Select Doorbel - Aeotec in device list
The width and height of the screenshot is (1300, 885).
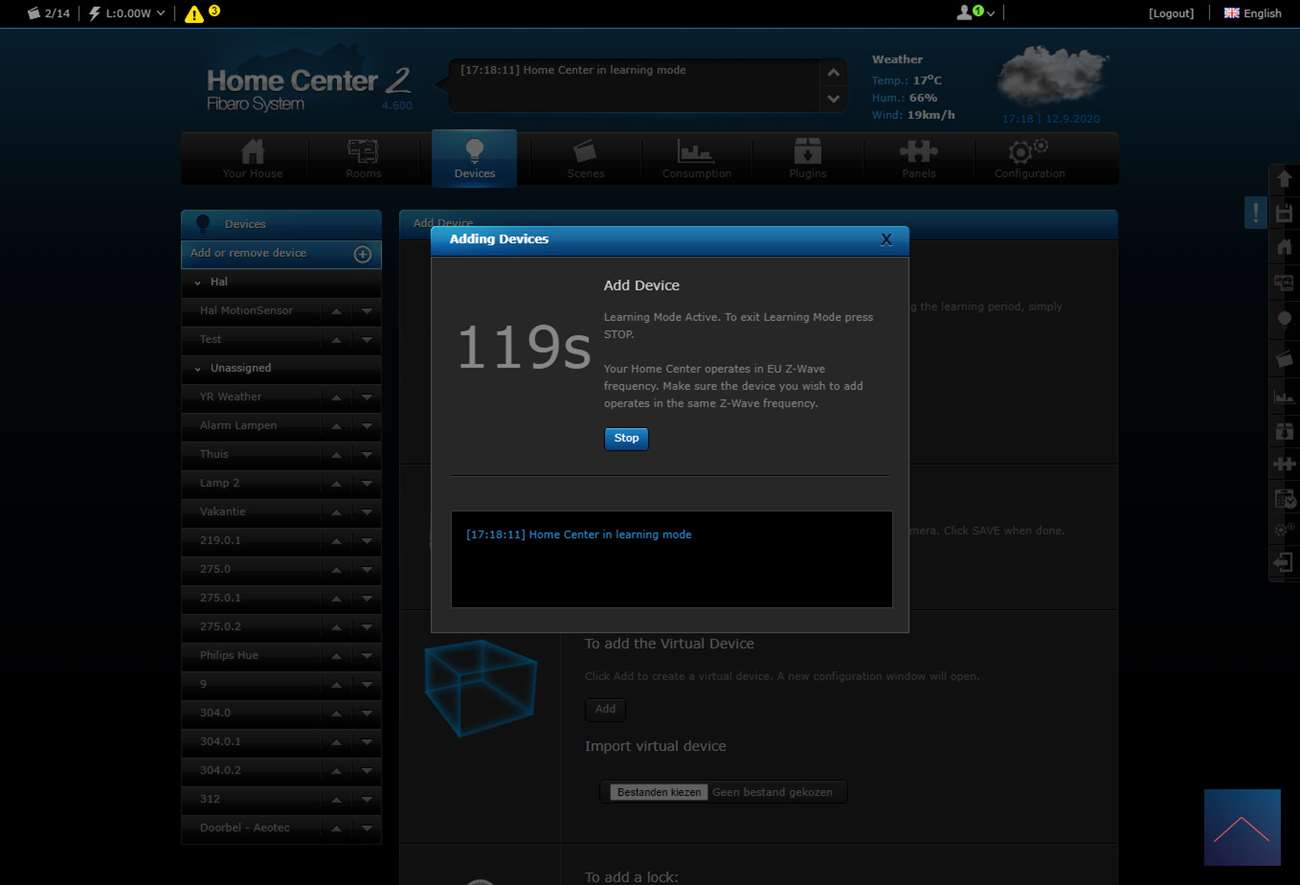tap(245, 828)
